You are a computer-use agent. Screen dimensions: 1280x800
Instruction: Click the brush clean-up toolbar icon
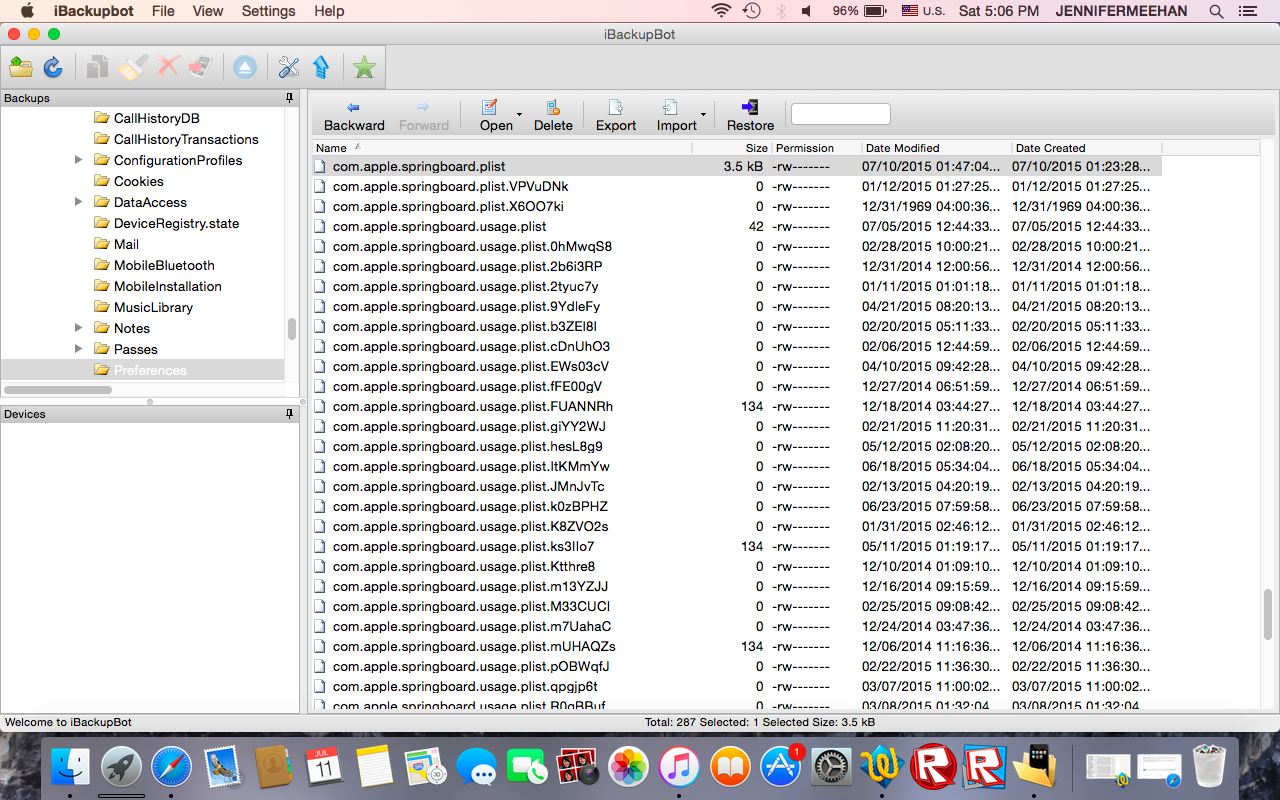130,67
